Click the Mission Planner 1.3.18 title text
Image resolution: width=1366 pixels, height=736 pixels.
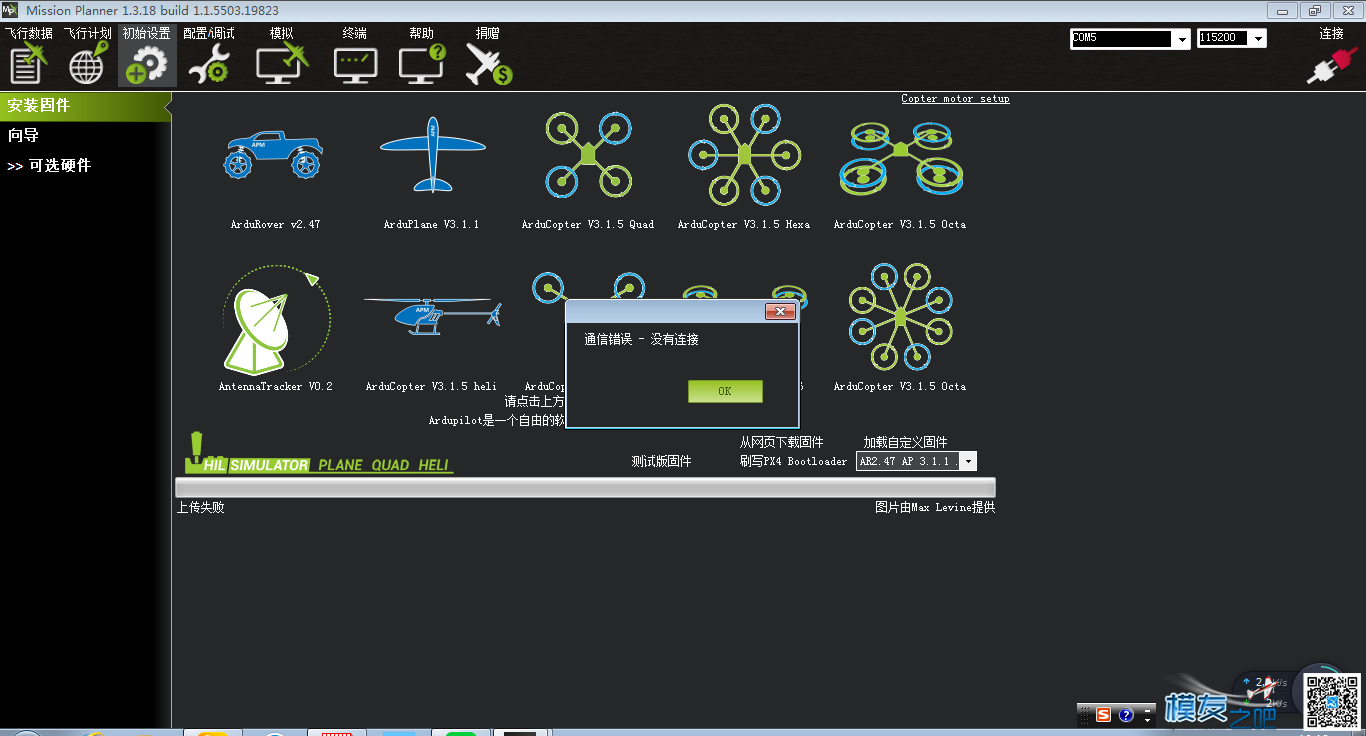tap(152, 10)
